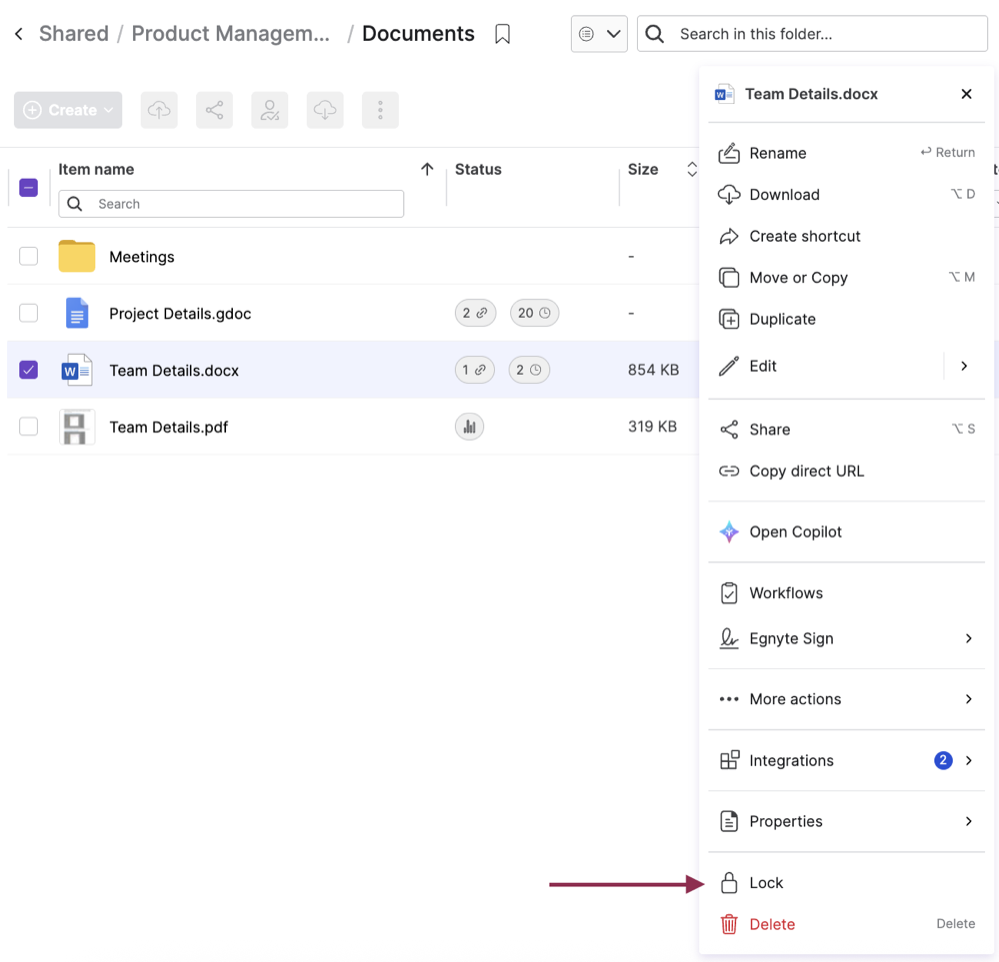The width and height of the screenshot is (999, 962).
Task: Close the Team Details.docx menu panel
Action: click(x=966, y=94)
